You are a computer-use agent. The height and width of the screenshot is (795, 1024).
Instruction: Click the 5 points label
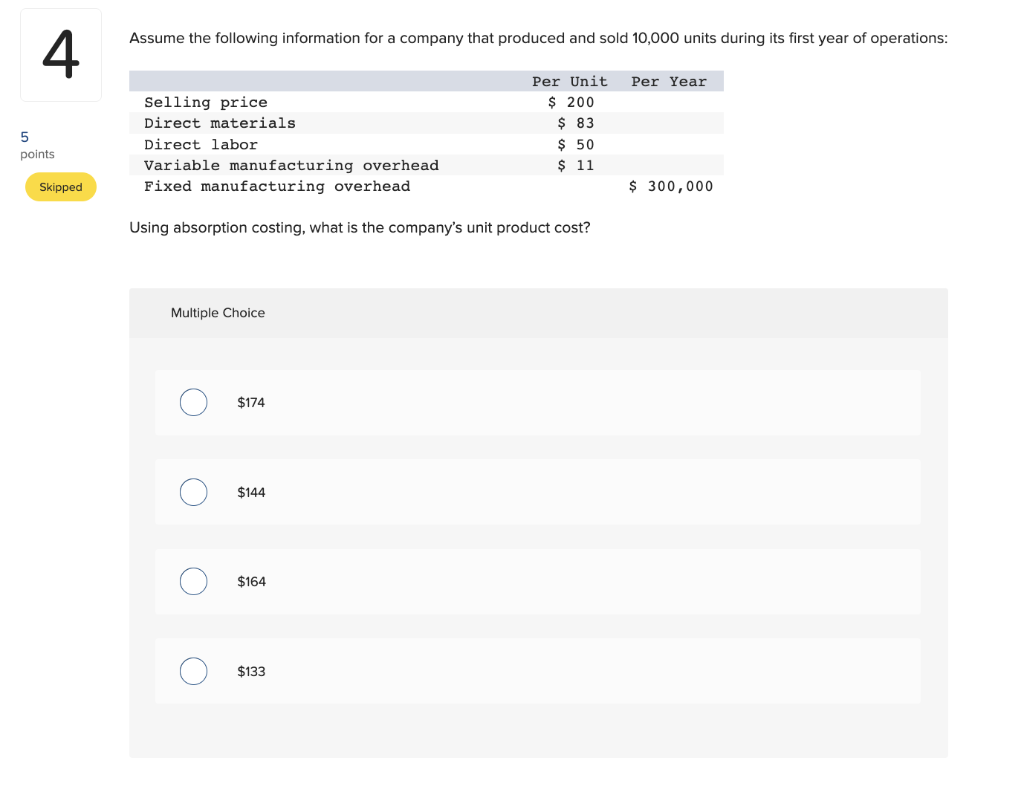[37, 145]
